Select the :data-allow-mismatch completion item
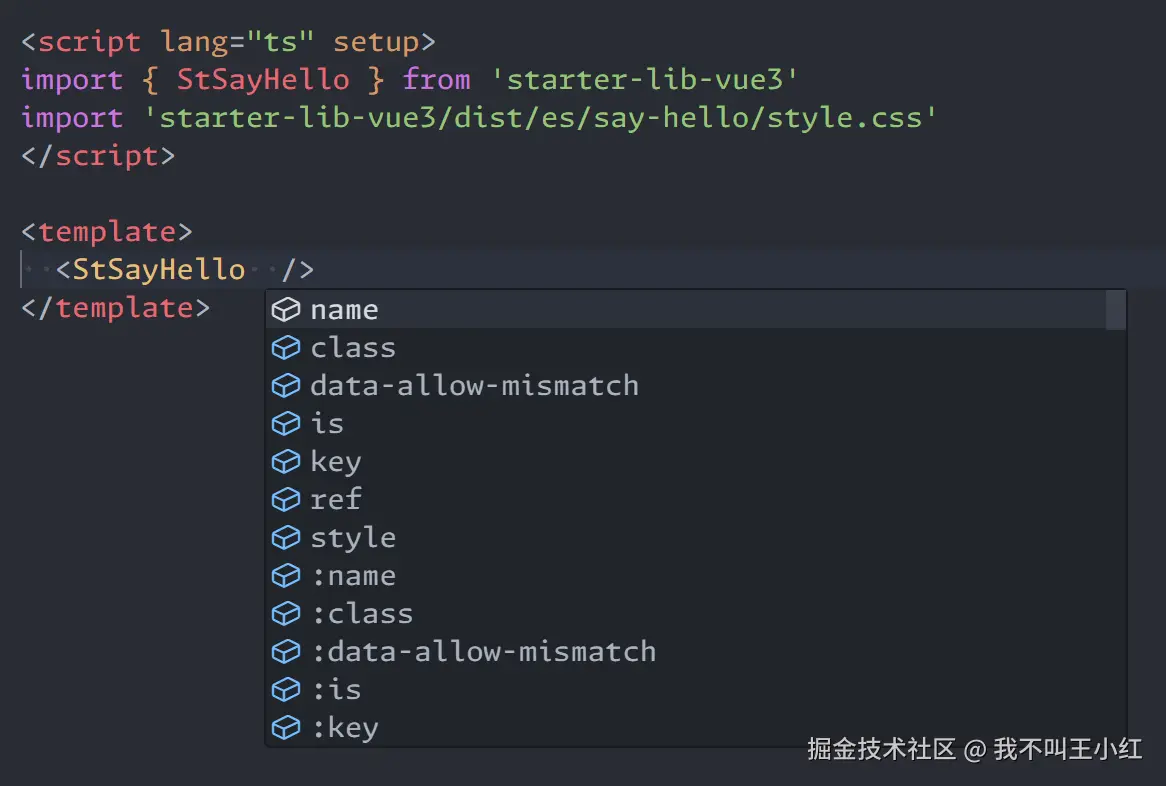 click(484, 652)
